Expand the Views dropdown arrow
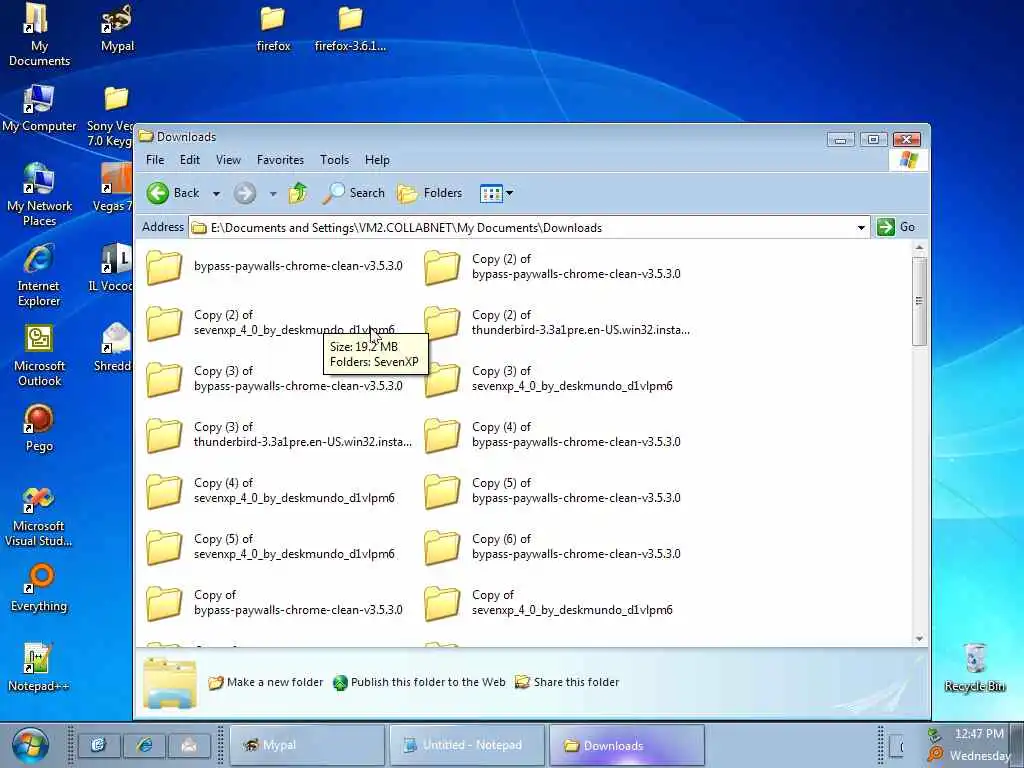Viewport: 1024px width, 768px height. (x=509, y=193)
